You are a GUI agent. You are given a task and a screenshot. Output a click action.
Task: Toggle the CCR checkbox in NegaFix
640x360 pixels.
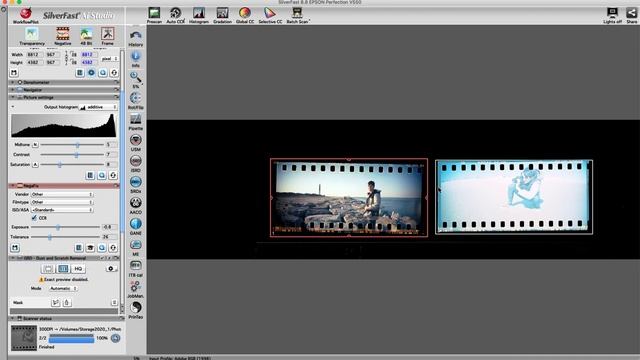pos(34,218)
